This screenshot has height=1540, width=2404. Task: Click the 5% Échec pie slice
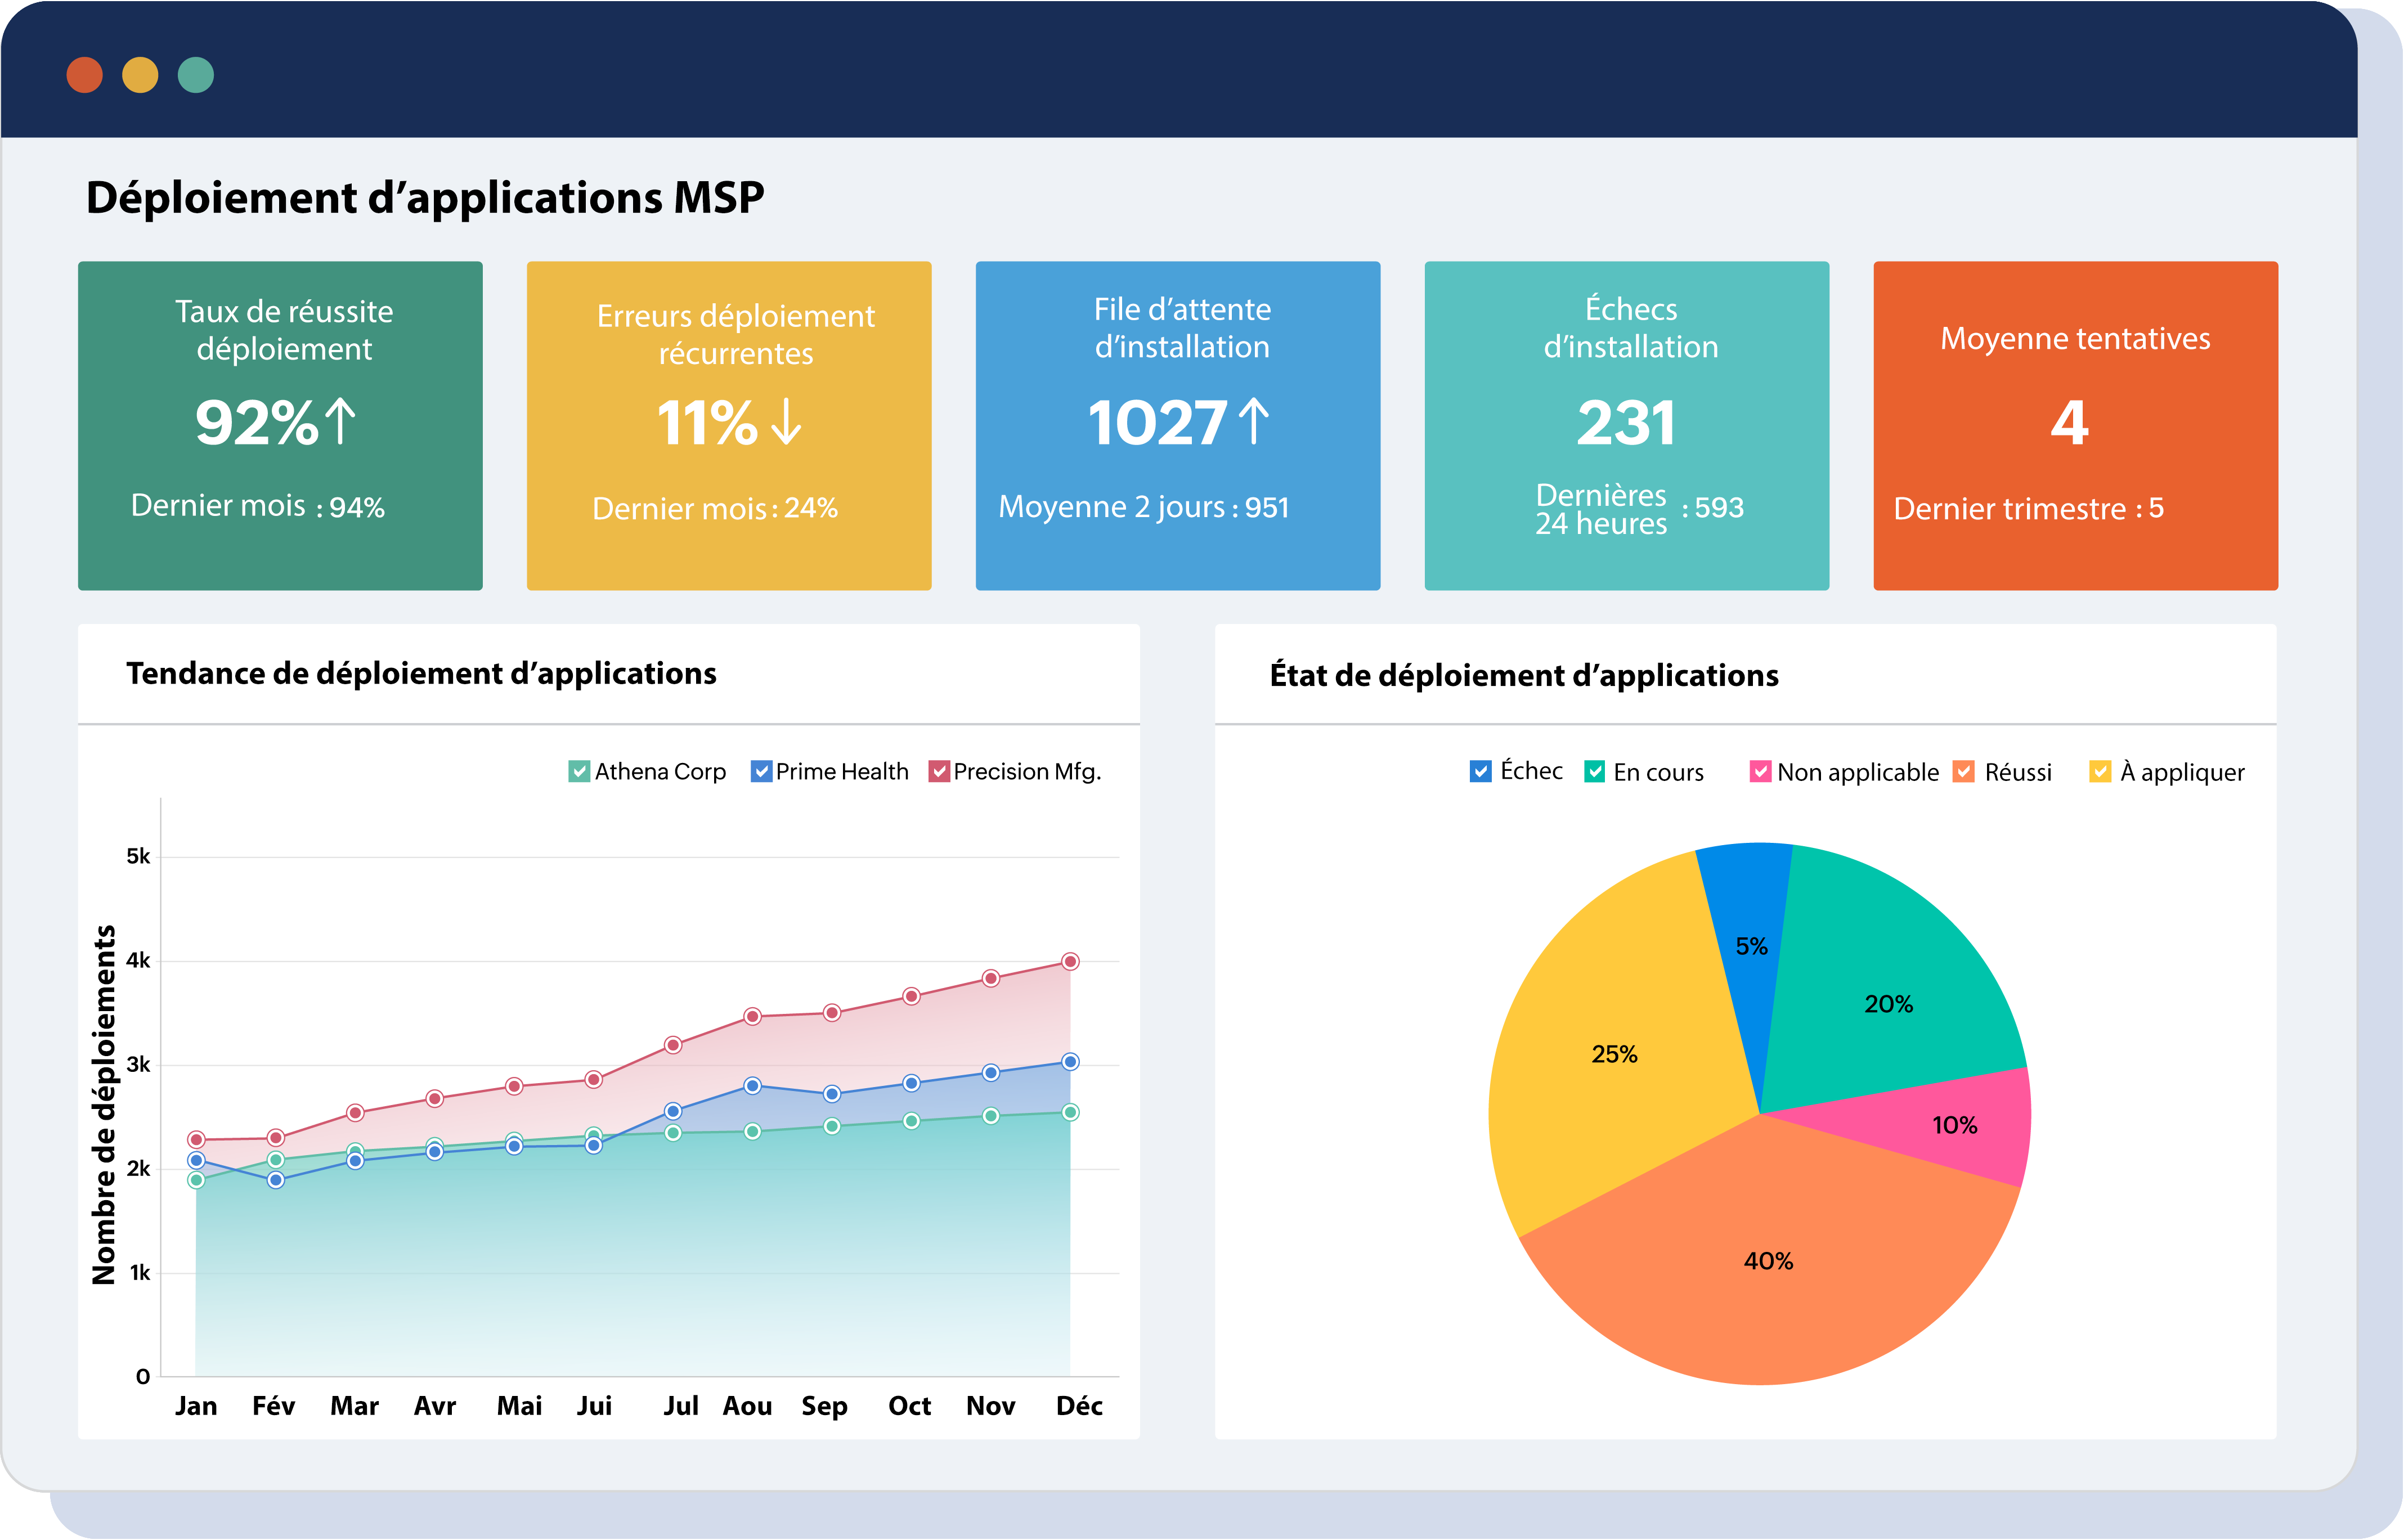click(1752, 946)
